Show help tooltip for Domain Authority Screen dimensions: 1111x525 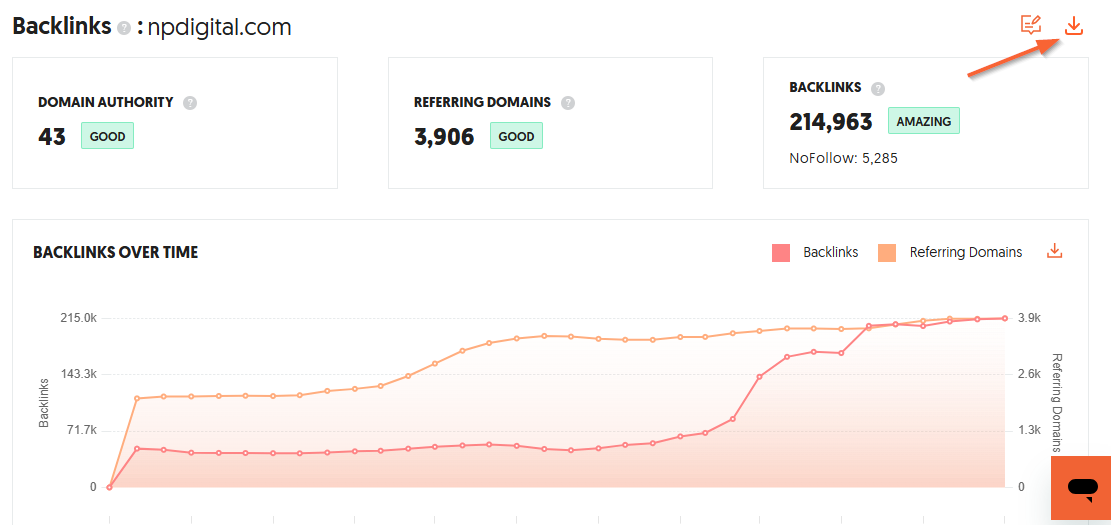[x=190, y=103]
